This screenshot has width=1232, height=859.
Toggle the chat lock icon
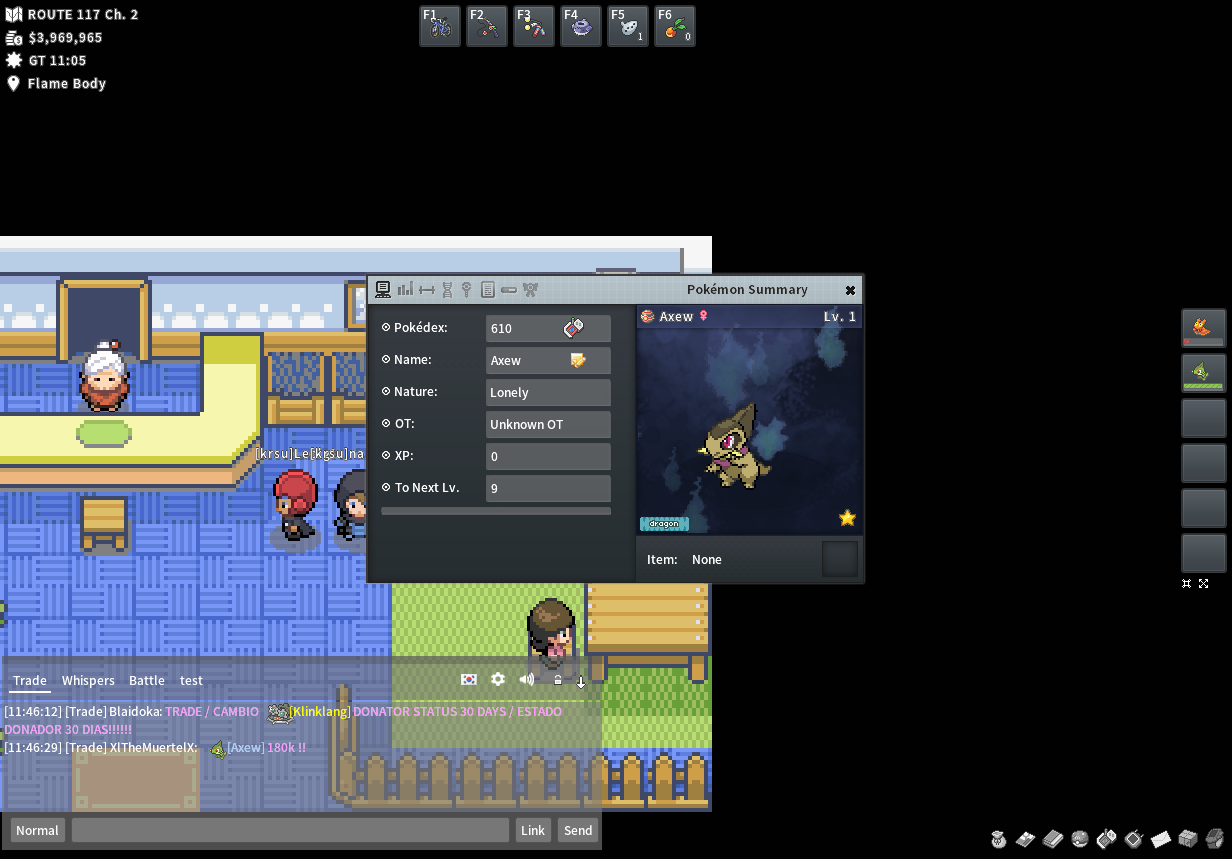(x=558, y=680)
